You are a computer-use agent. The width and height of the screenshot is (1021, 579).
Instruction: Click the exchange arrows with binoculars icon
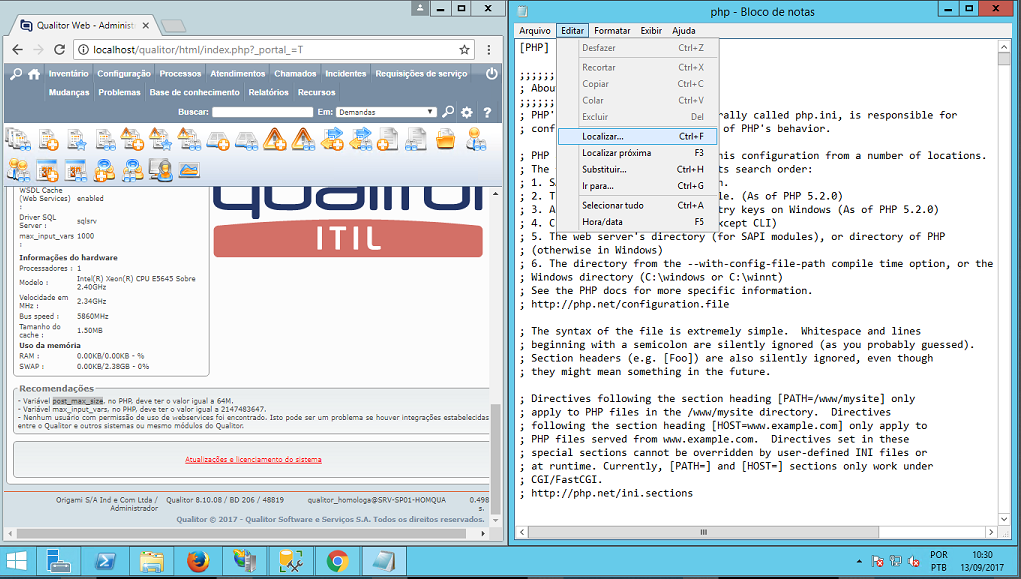point(360,139)
